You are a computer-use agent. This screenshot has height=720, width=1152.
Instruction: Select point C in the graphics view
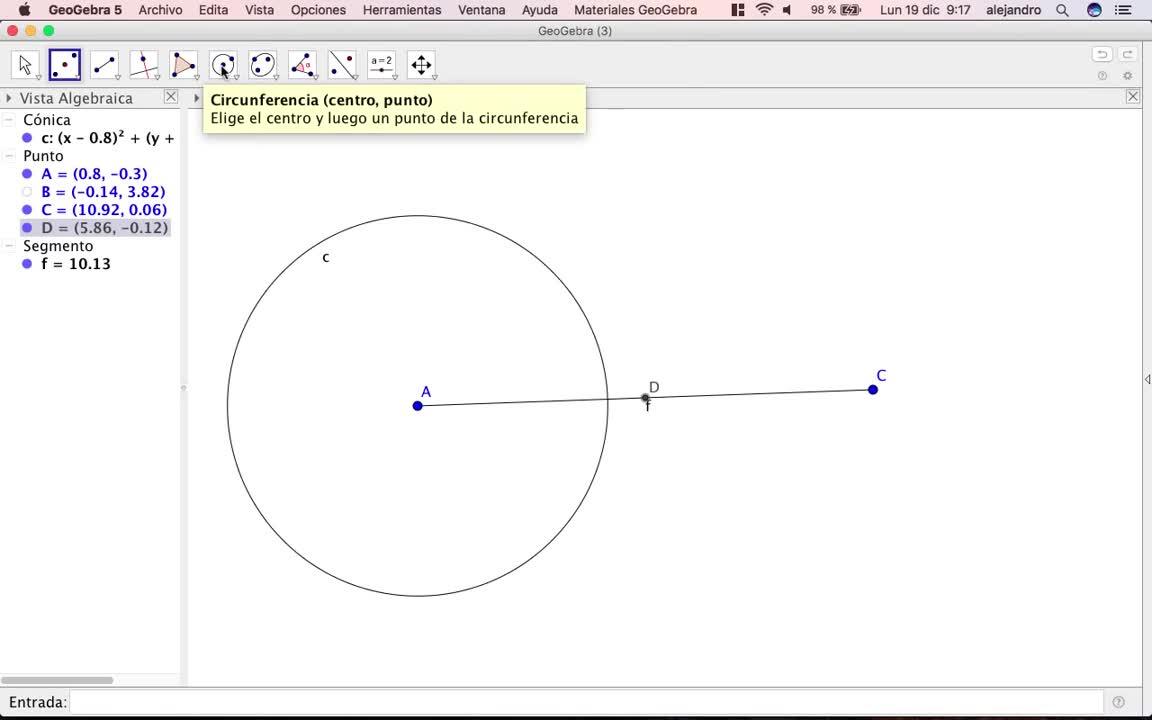click(873, 389)
